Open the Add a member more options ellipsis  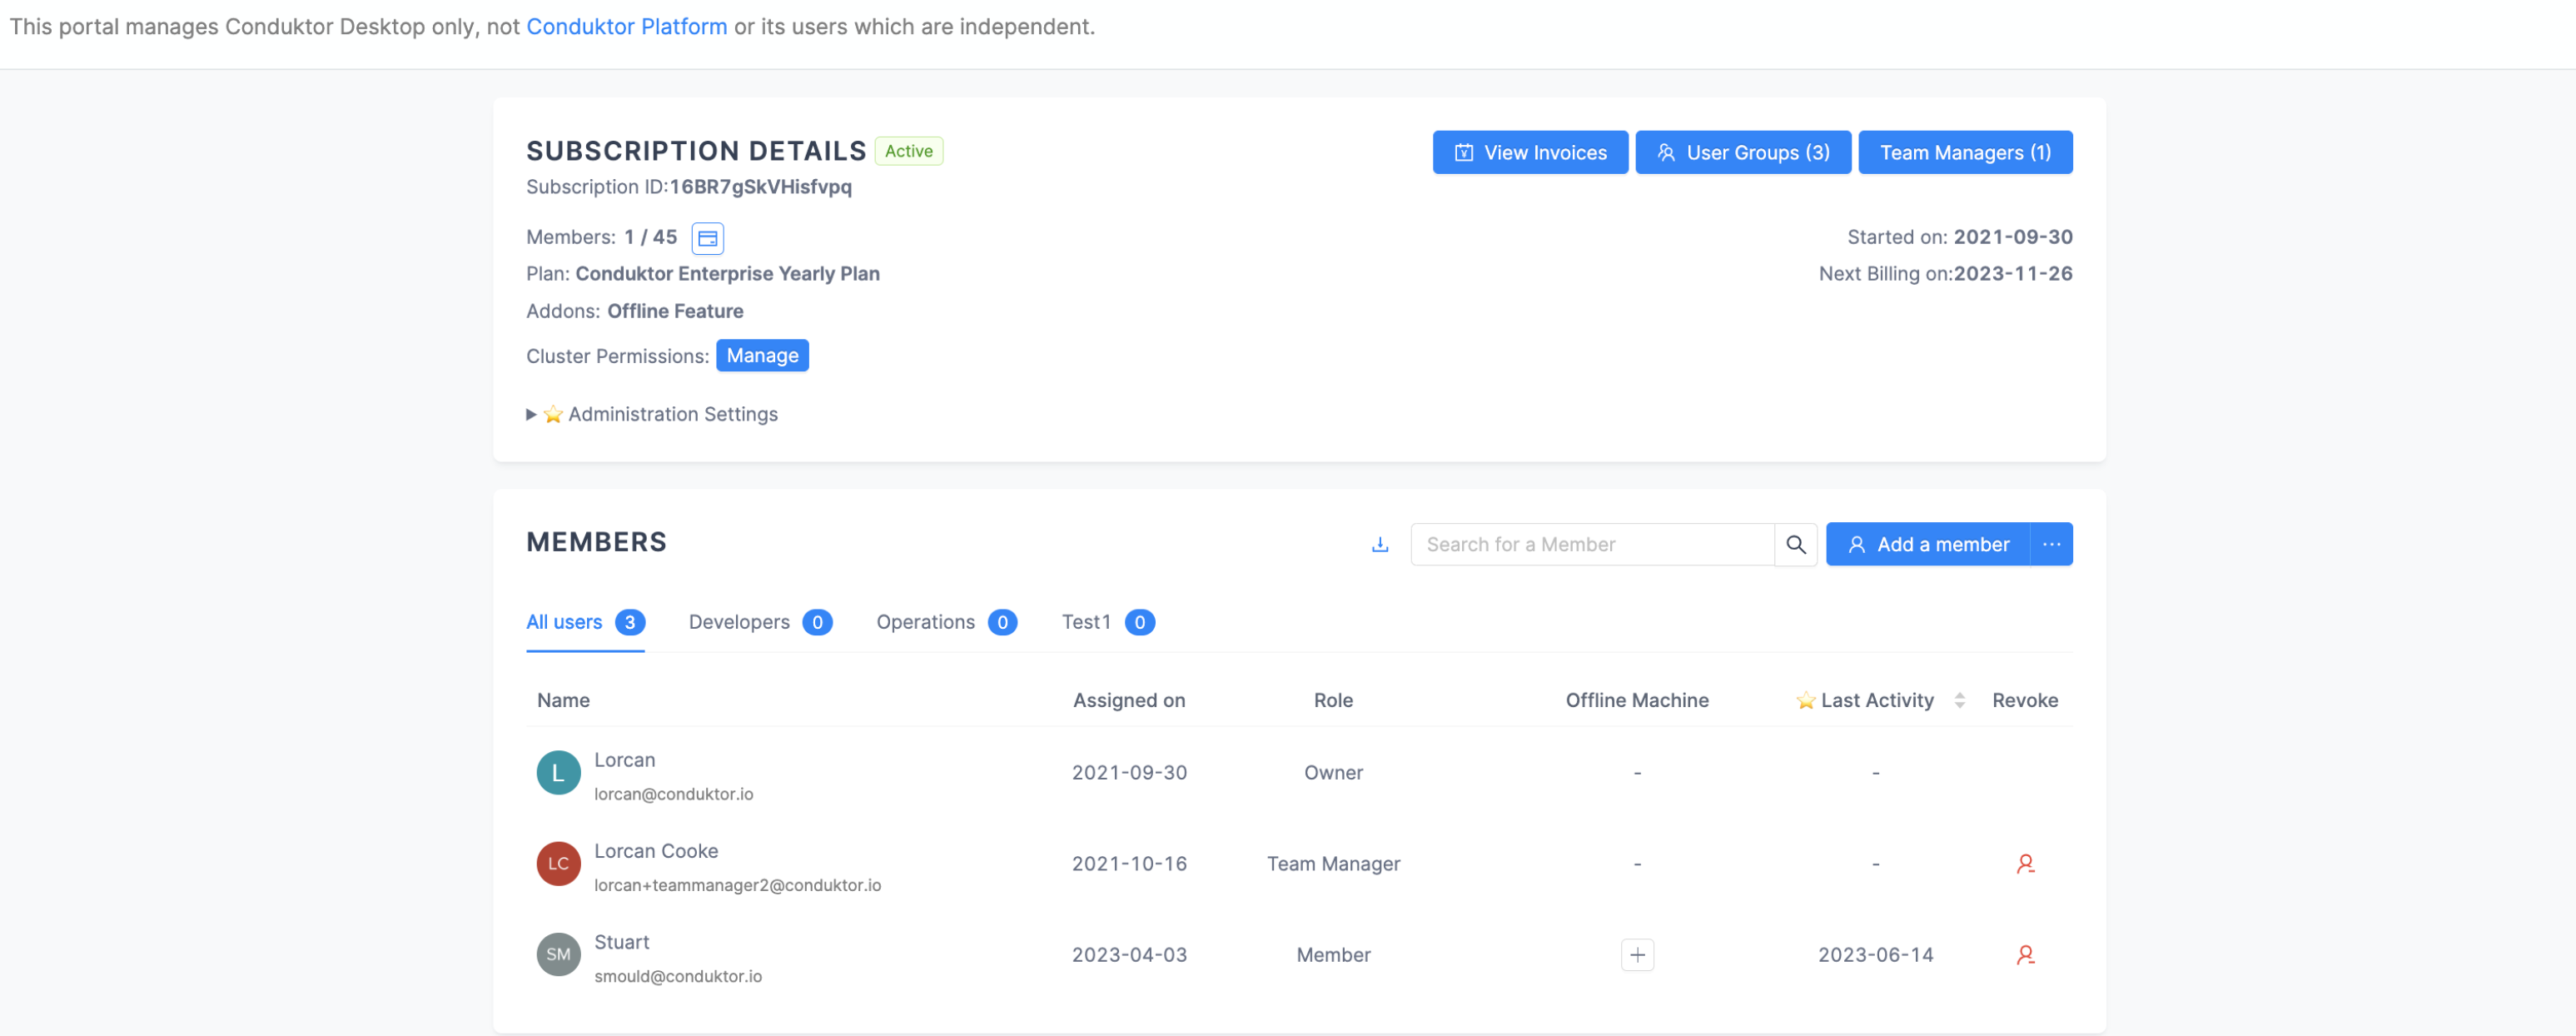pos(2051,544)
